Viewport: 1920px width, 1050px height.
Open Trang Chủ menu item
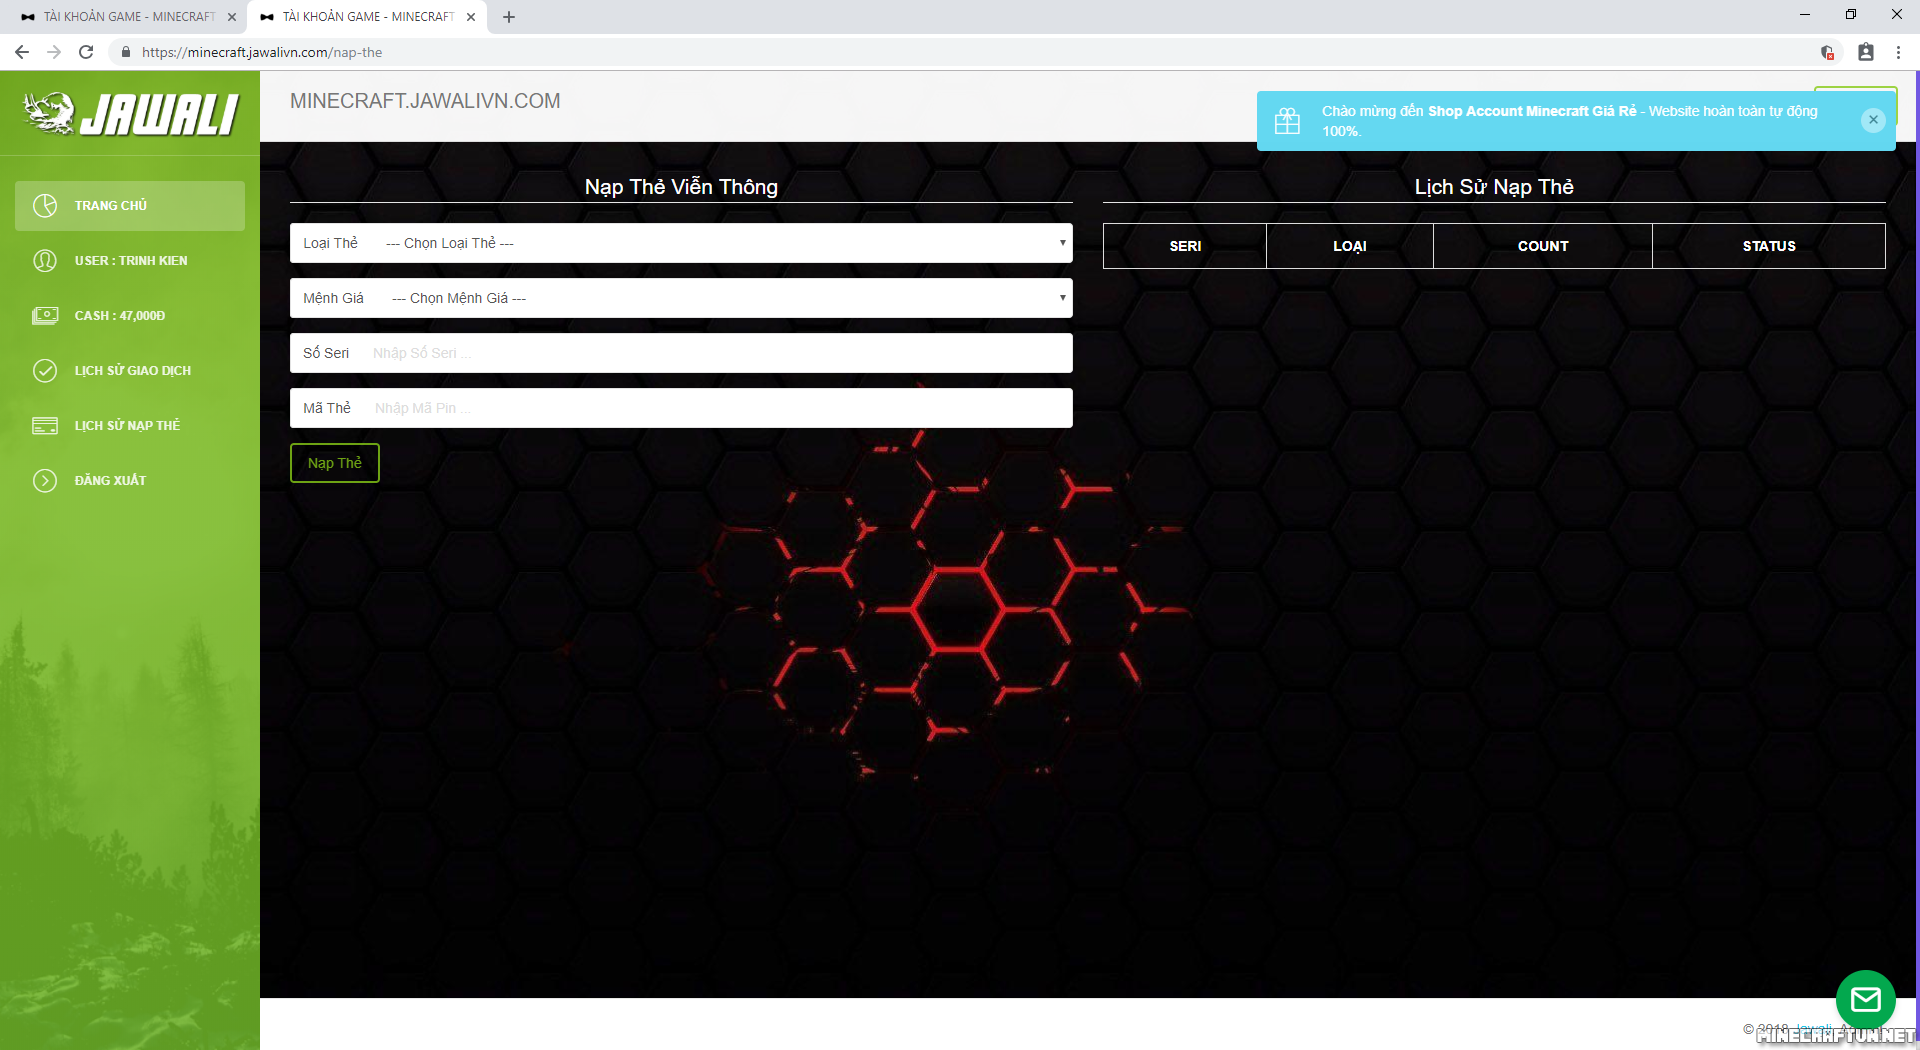point(130,206)
